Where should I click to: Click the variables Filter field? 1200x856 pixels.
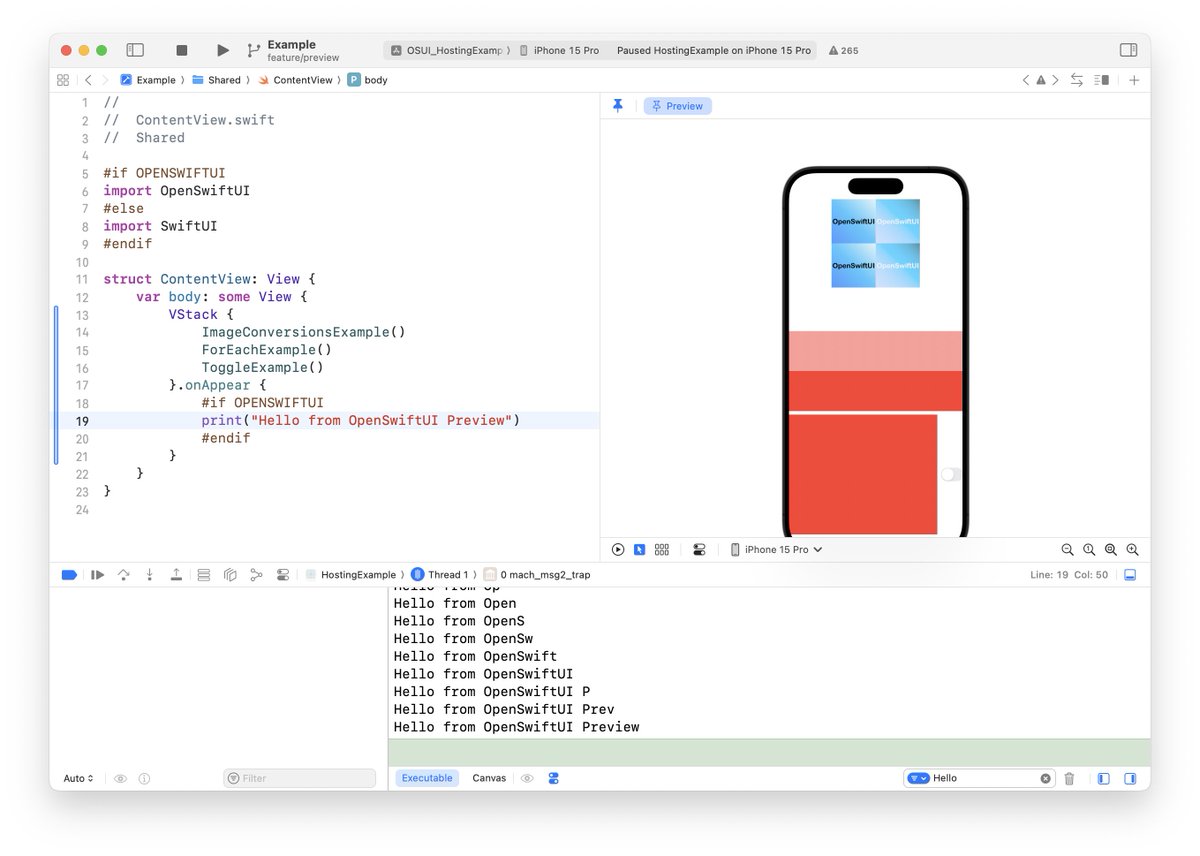[299, 778]
